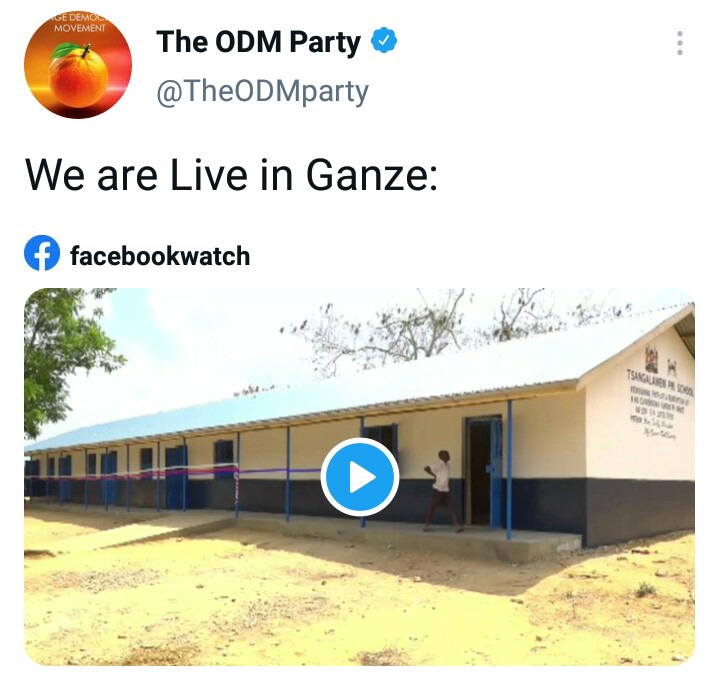Select the 'We are Live in Ganze:' text
Viewport: 720px width, 676px height.
231,175
